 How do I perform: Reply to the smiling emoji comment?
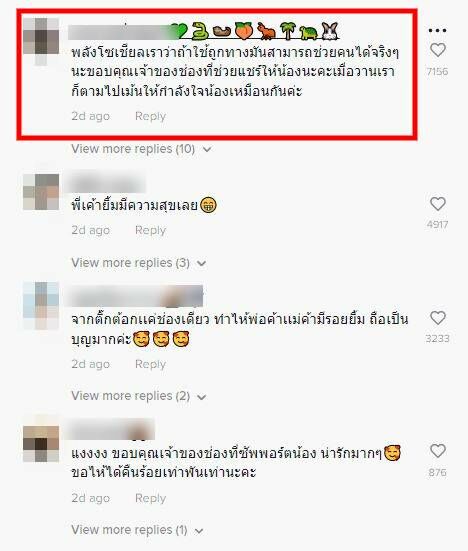click(x=150, y=230)
